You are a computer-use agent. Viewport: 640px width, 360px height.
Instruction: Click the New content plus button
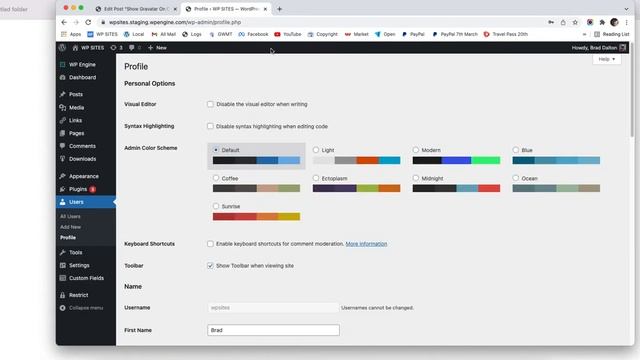pyautogui.click(x=157, y=48)
